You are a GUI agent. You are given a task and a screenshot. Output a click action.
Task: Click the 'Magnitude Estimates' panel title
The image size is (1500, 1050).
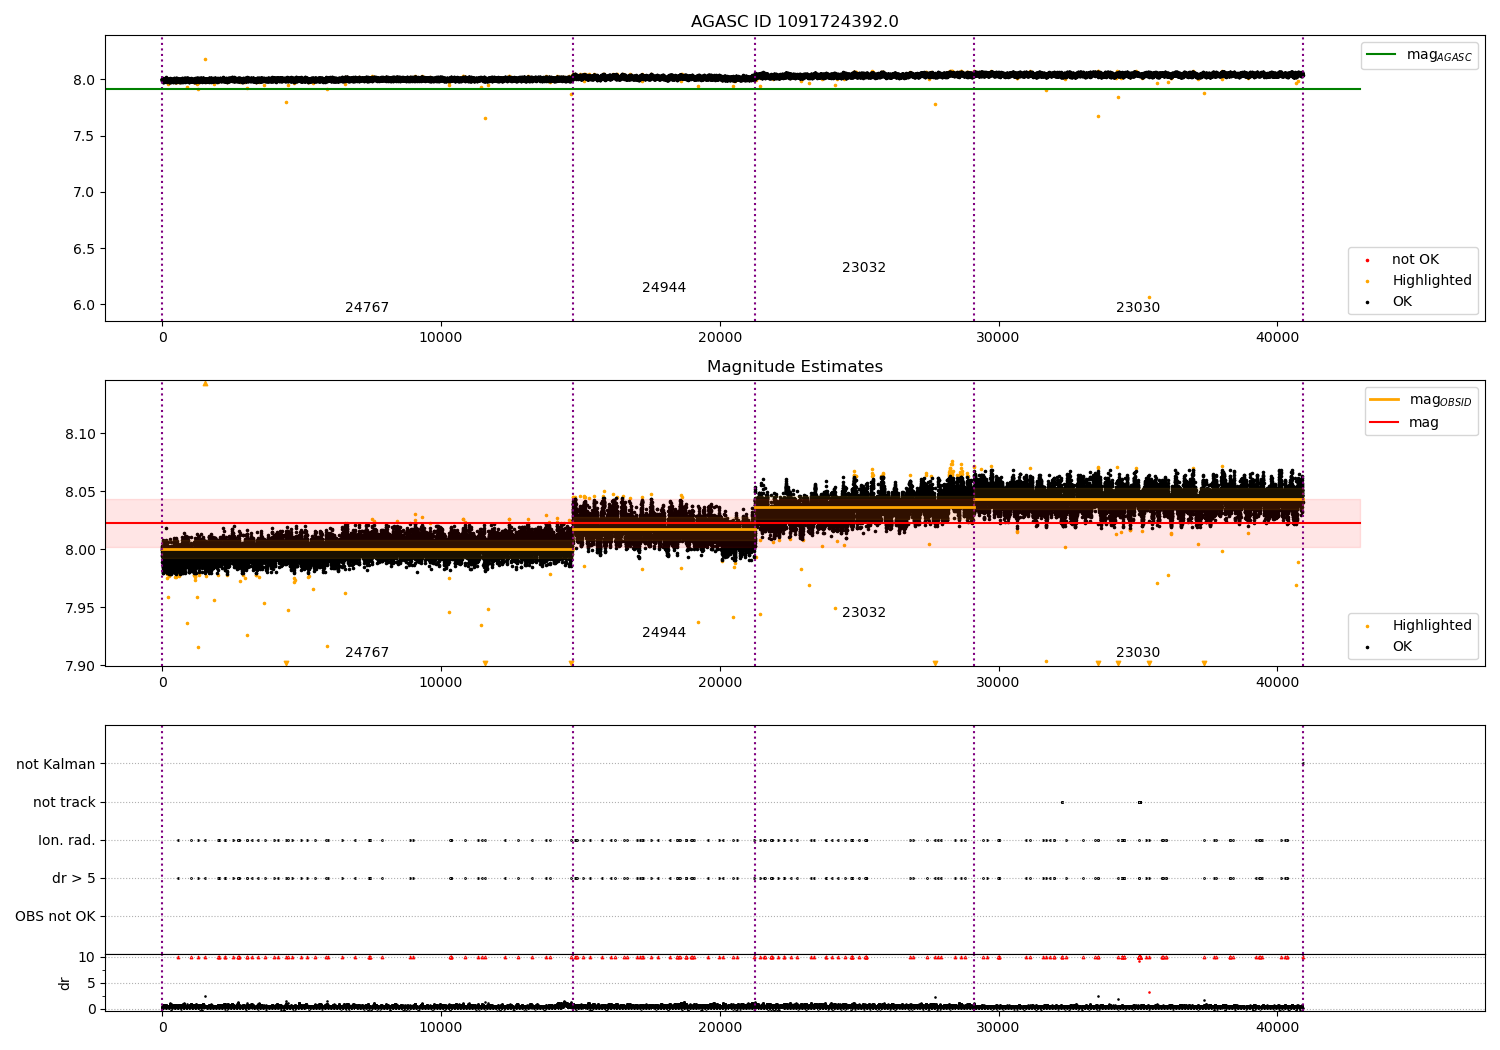pos(795,367)
